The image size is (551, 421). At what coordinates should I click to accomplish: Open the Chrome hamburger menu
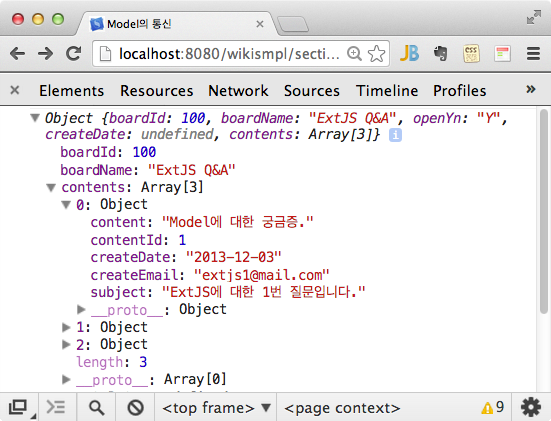pyautogui.click(x=533, y=54)
